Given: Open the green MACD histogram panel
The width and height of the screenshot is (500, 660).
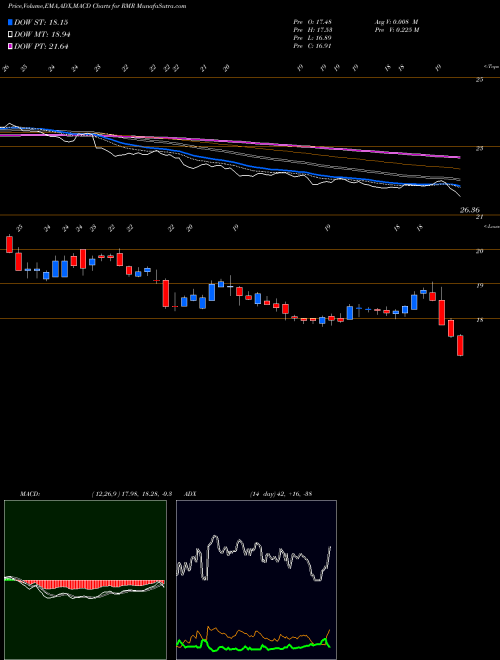Looking at the screenshot, I should 85,580.
